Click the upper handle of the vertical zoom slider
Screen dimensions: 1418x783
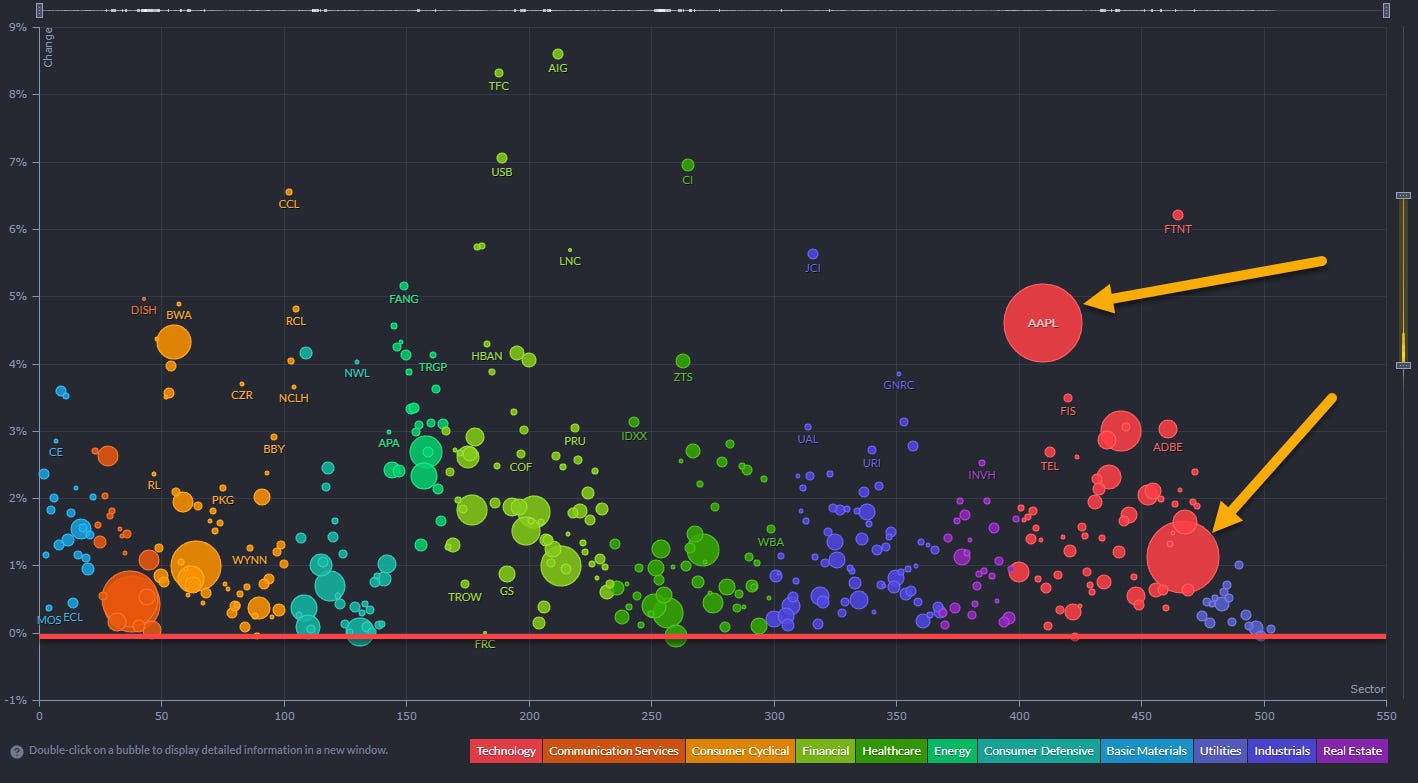point(1403,195)
